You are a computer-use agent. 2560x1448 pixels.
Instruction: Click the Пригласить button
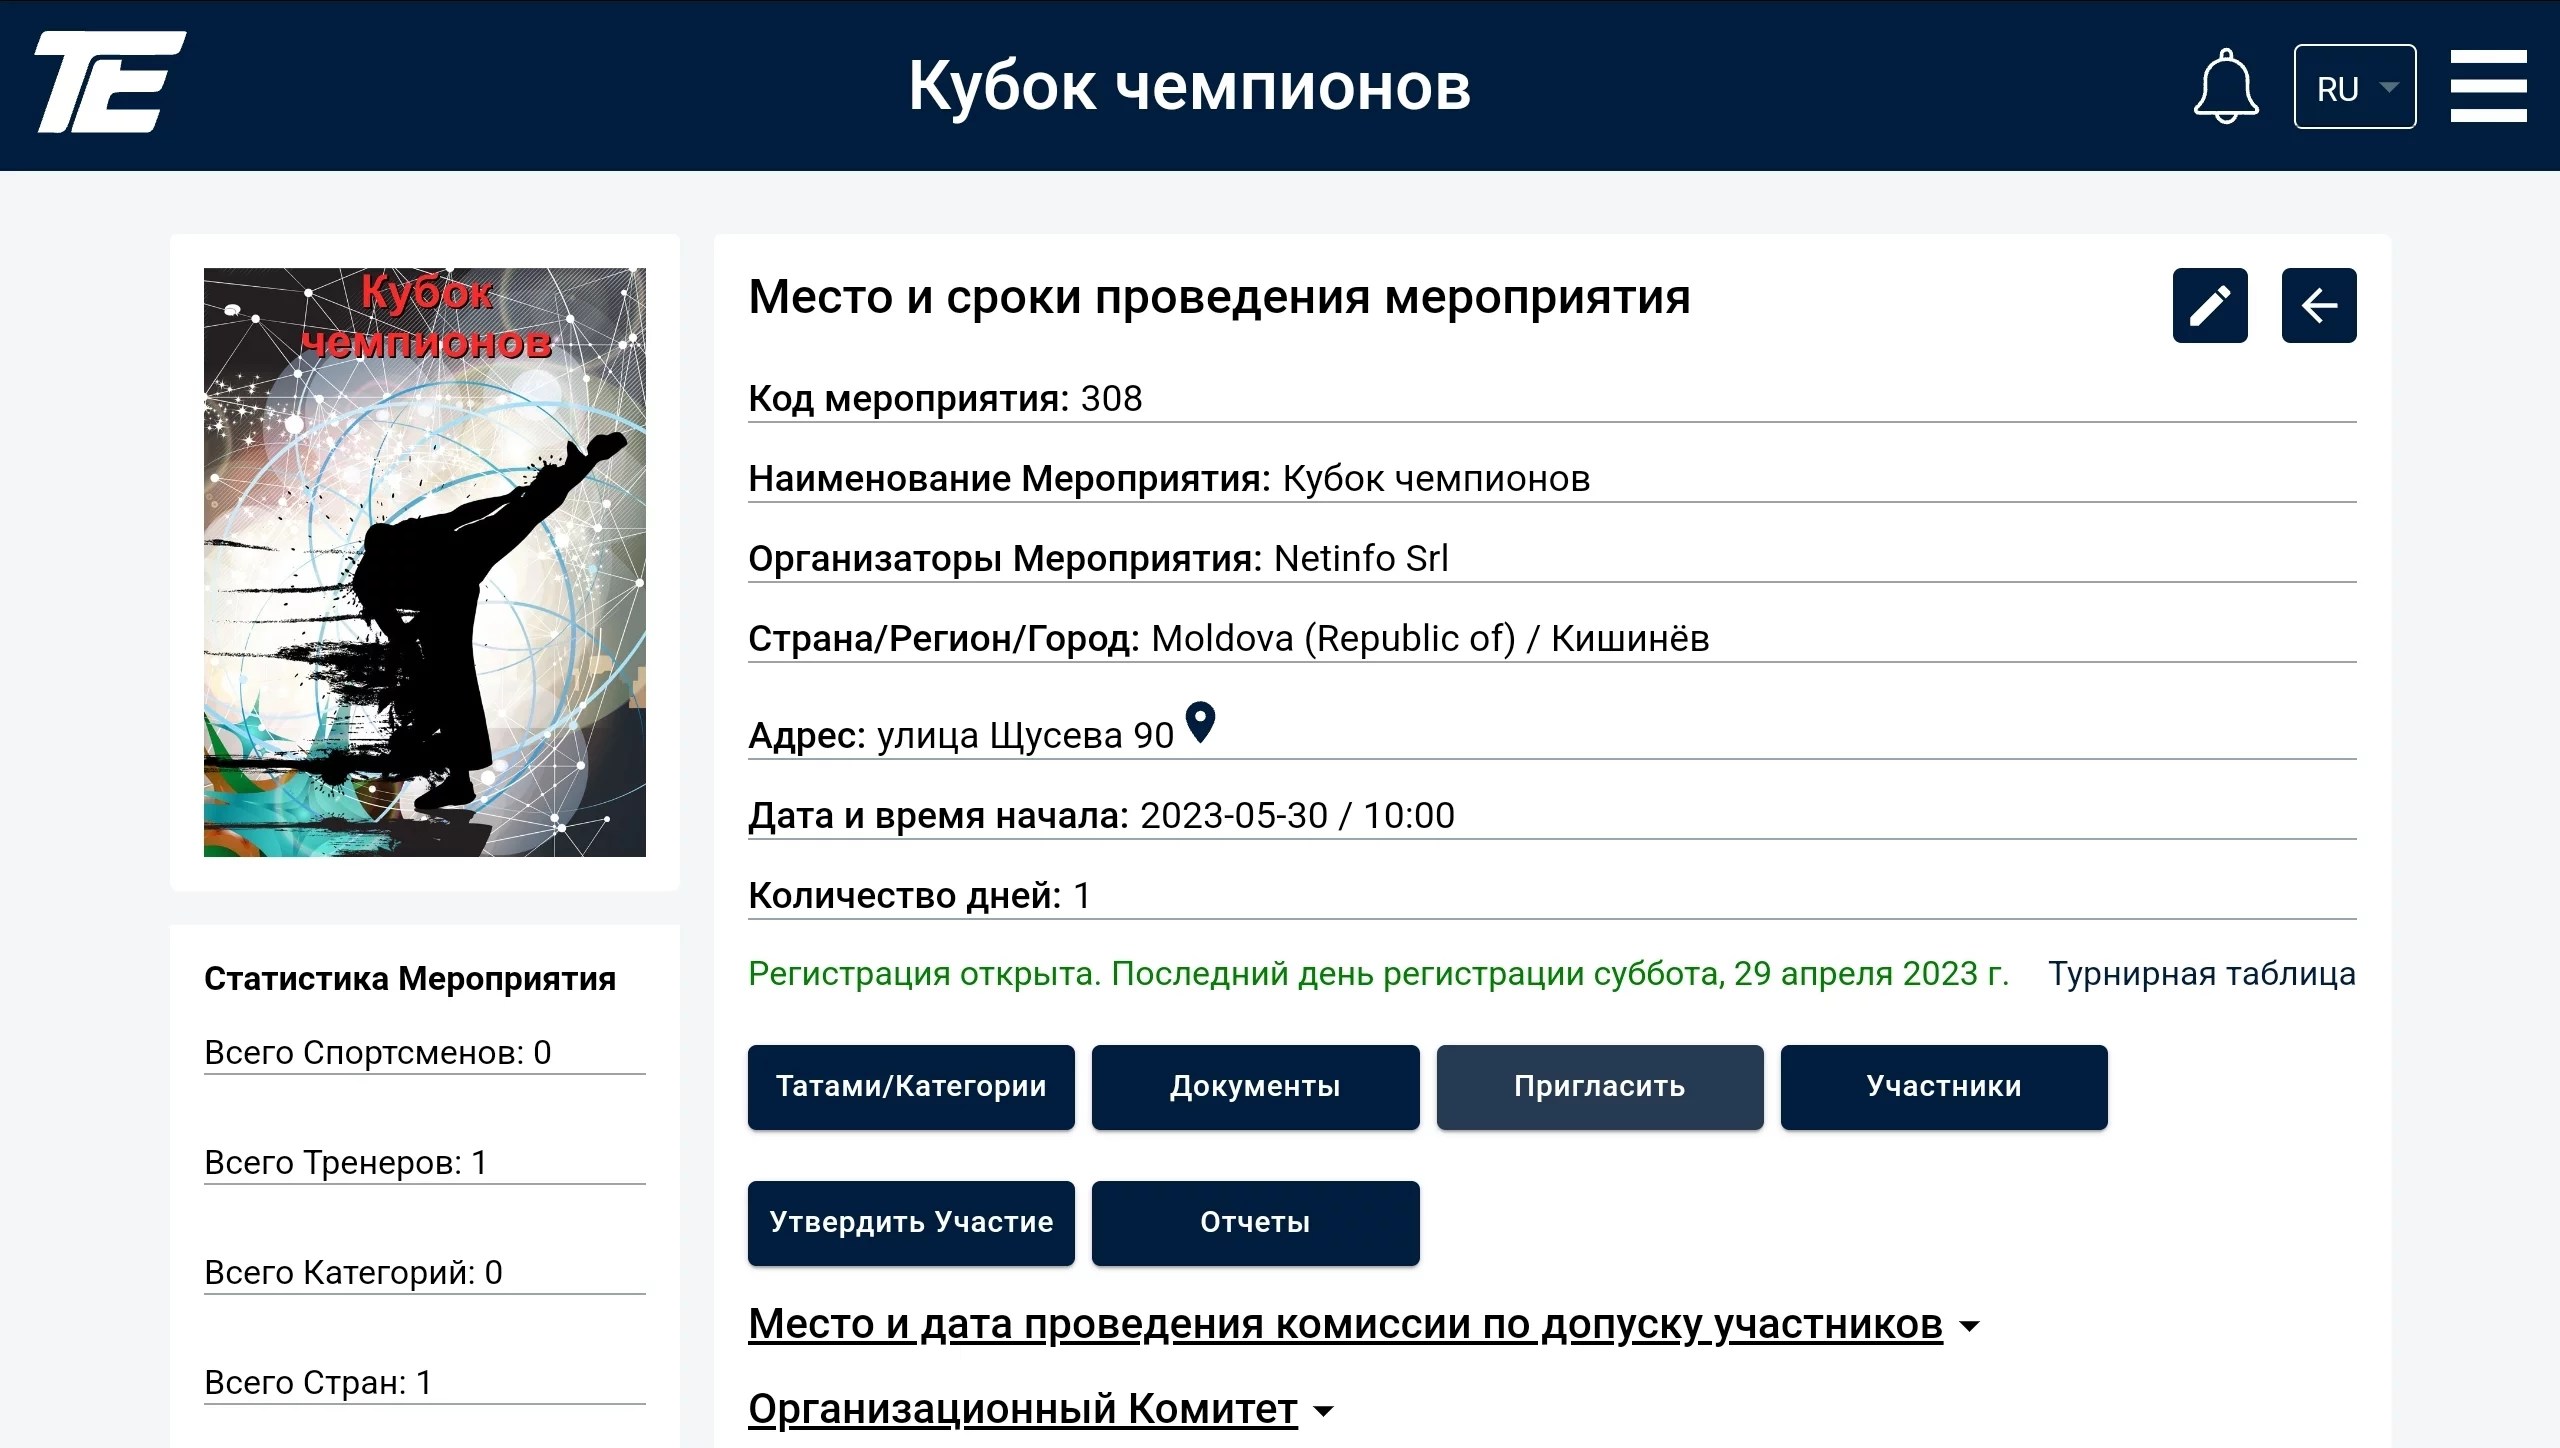(1600, 1087)
